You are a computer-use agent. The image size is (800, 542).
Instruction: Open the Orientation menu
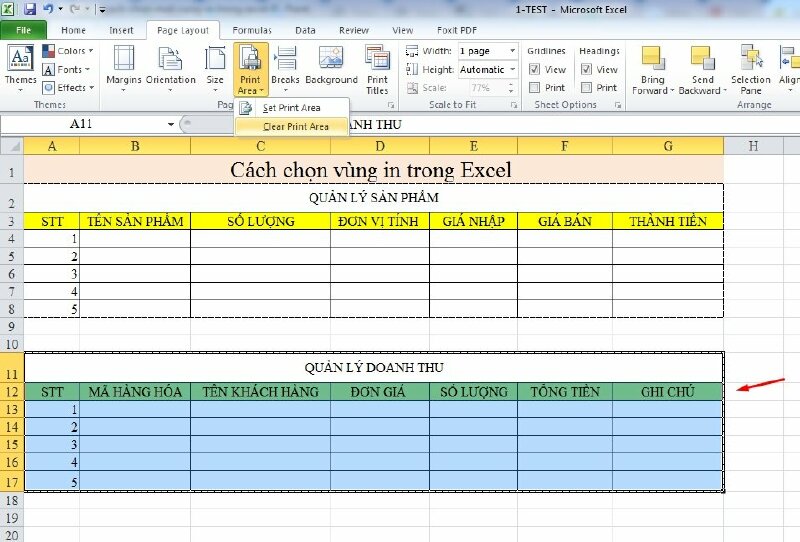coord(170,69)
